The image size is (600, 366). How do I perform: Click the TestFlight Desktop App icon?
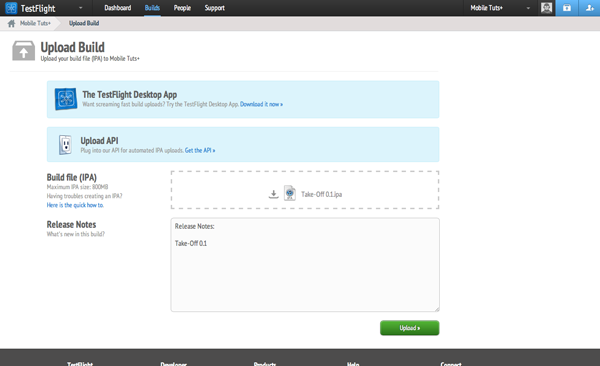66,99
